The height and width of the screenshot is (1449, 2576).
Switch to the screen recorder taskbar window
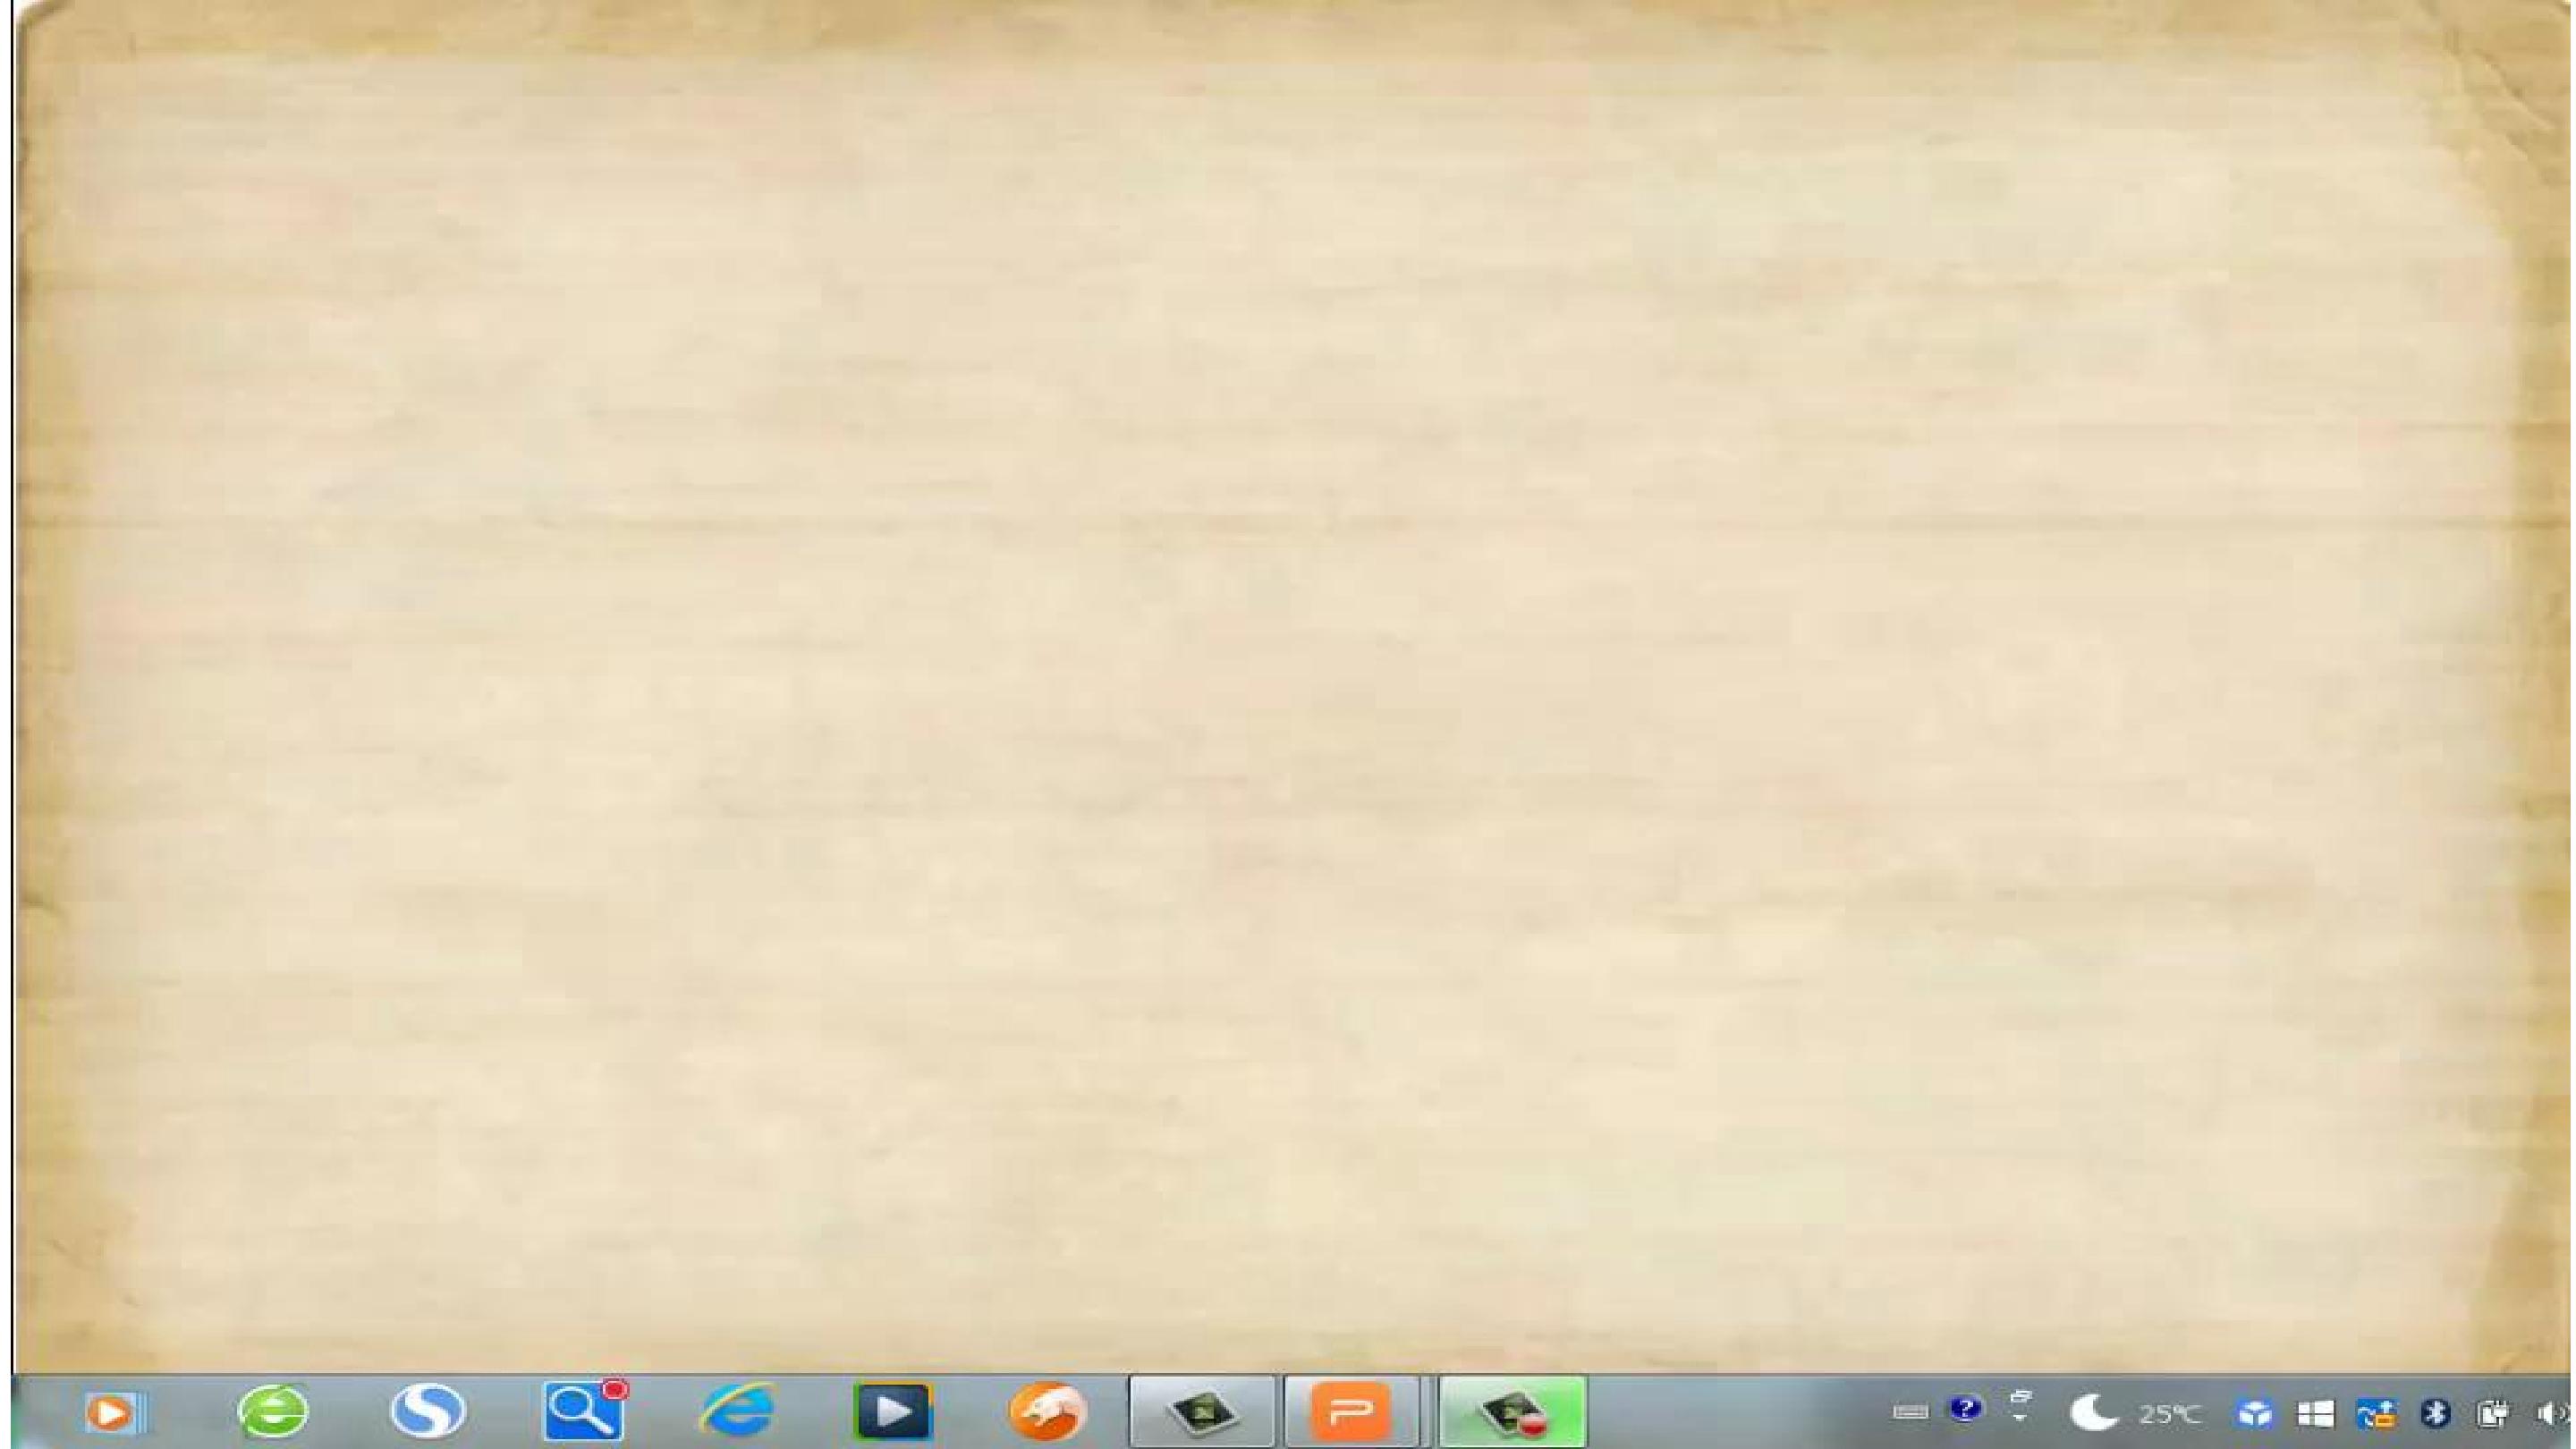(x=1203, y=1412)
